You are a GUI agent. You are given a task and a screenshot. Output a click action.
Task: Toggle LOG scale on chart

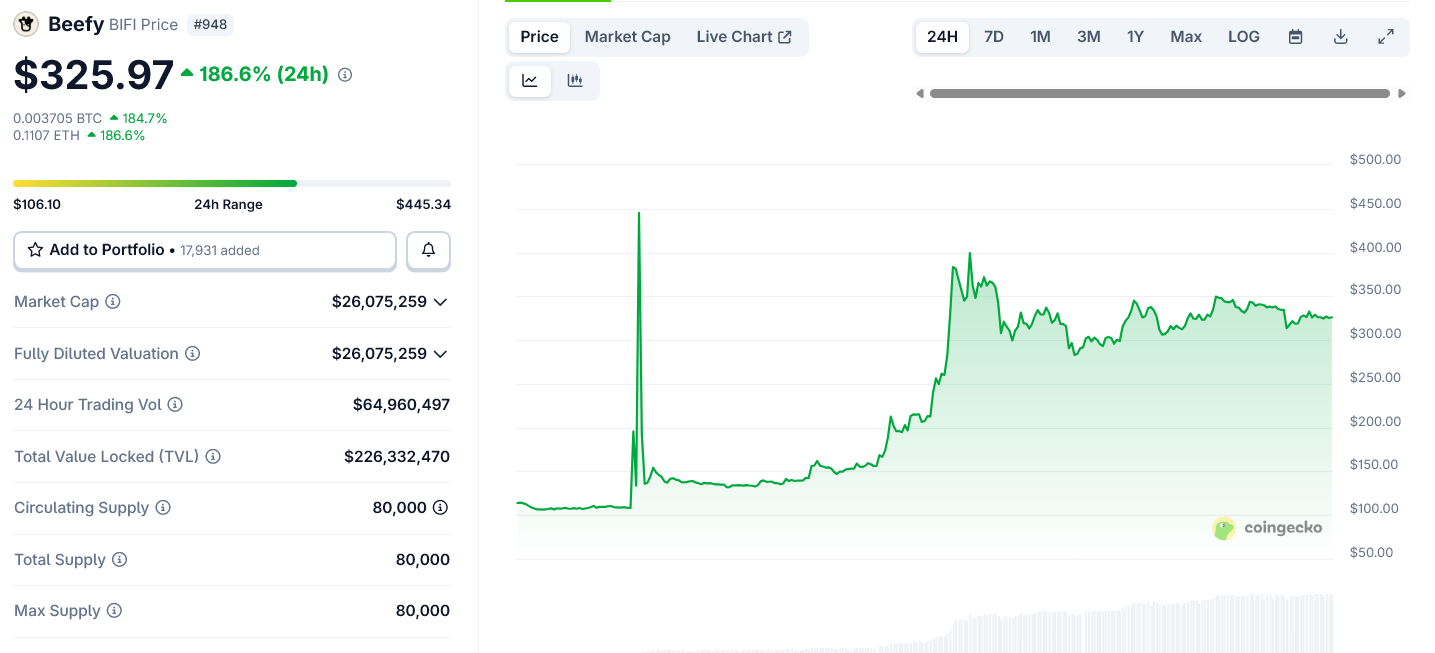pos(1243,37)
